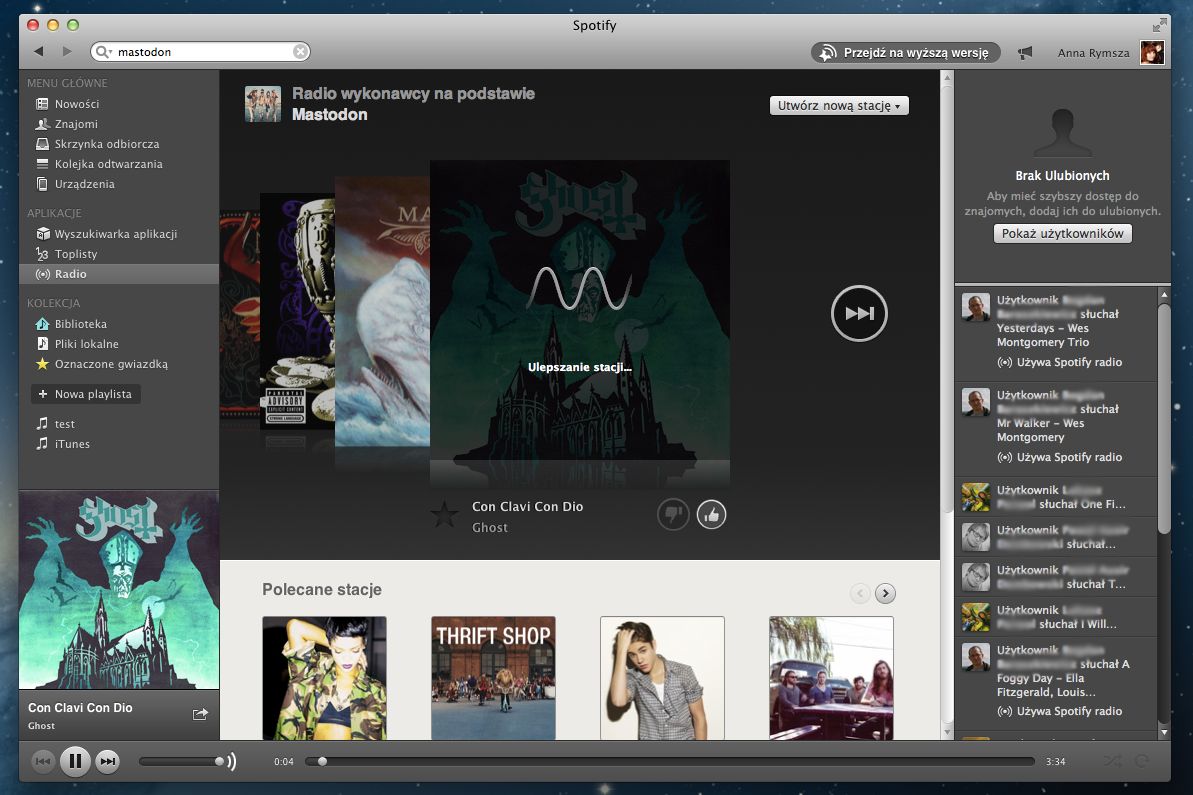Open the plaid-shirt boy station thumbnail
1193x795 pixels.
662,678
